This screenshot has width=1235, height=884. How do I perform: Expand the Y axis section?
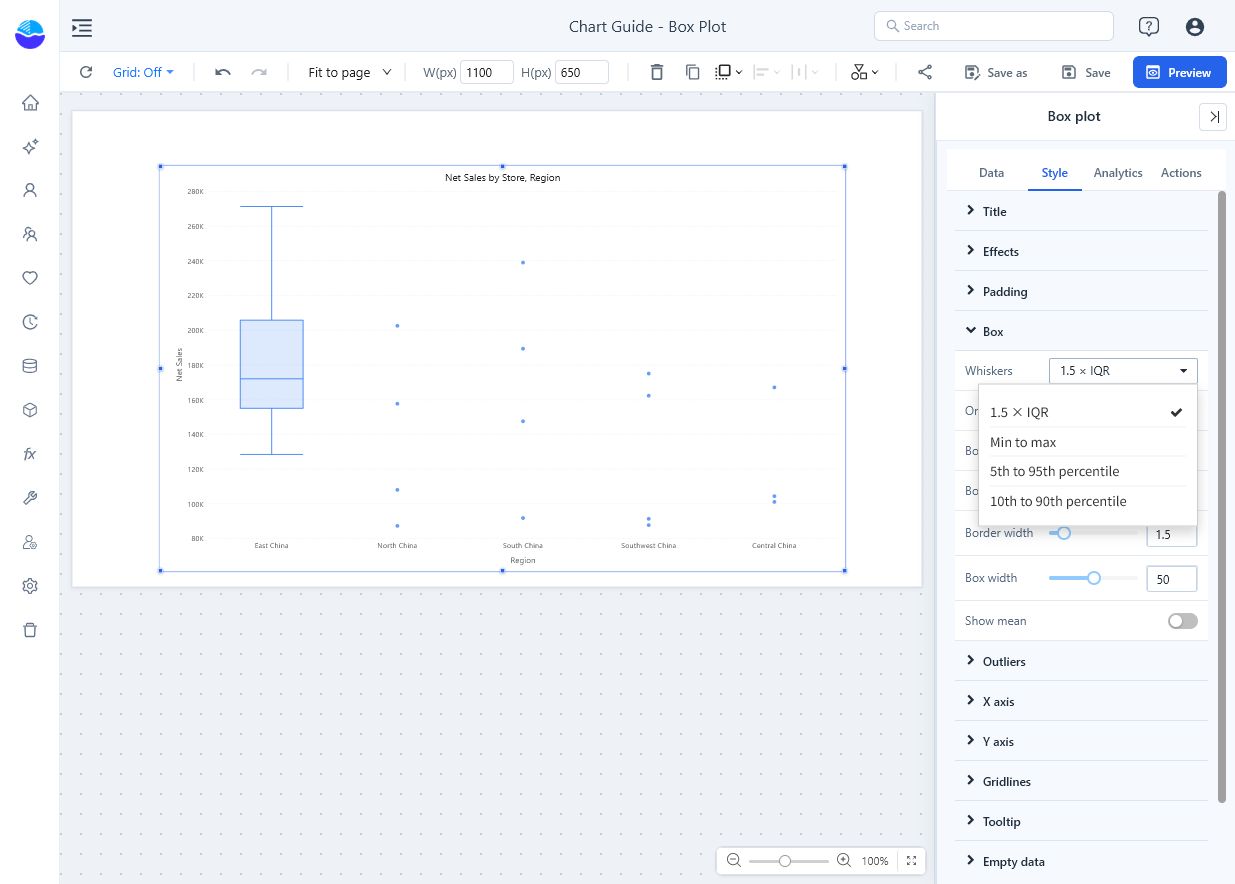tap(1081, 741)
